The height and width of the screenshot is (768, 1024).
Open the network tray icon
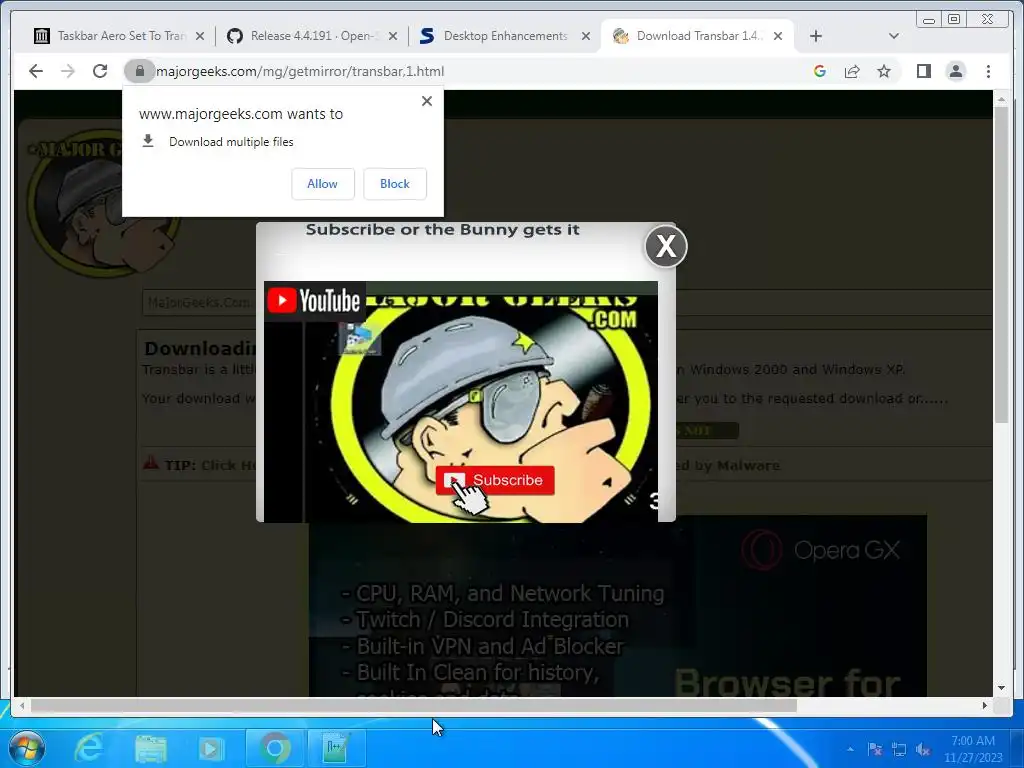tap(899, 750)
